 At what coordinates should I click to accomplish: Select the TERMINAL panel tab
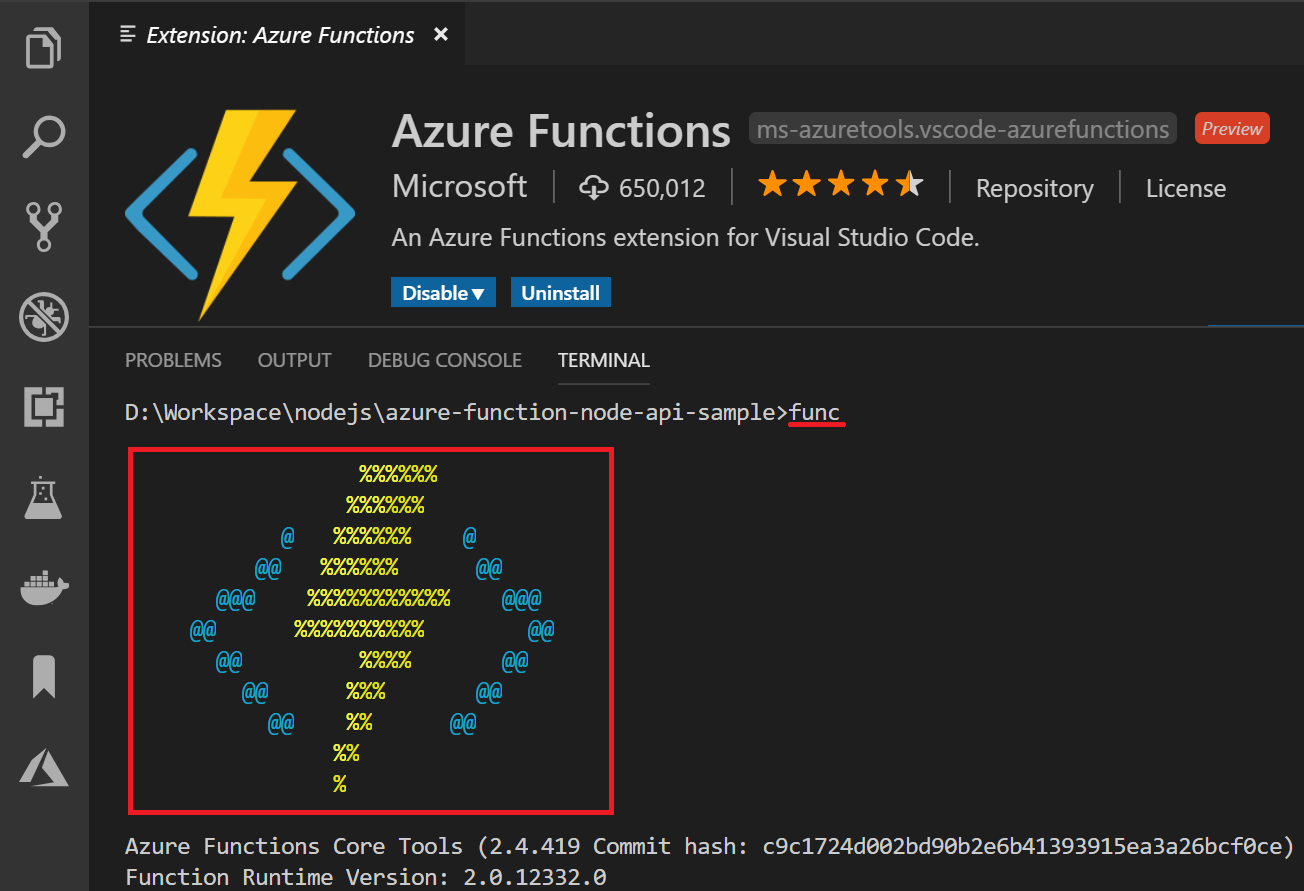point(604,360)
